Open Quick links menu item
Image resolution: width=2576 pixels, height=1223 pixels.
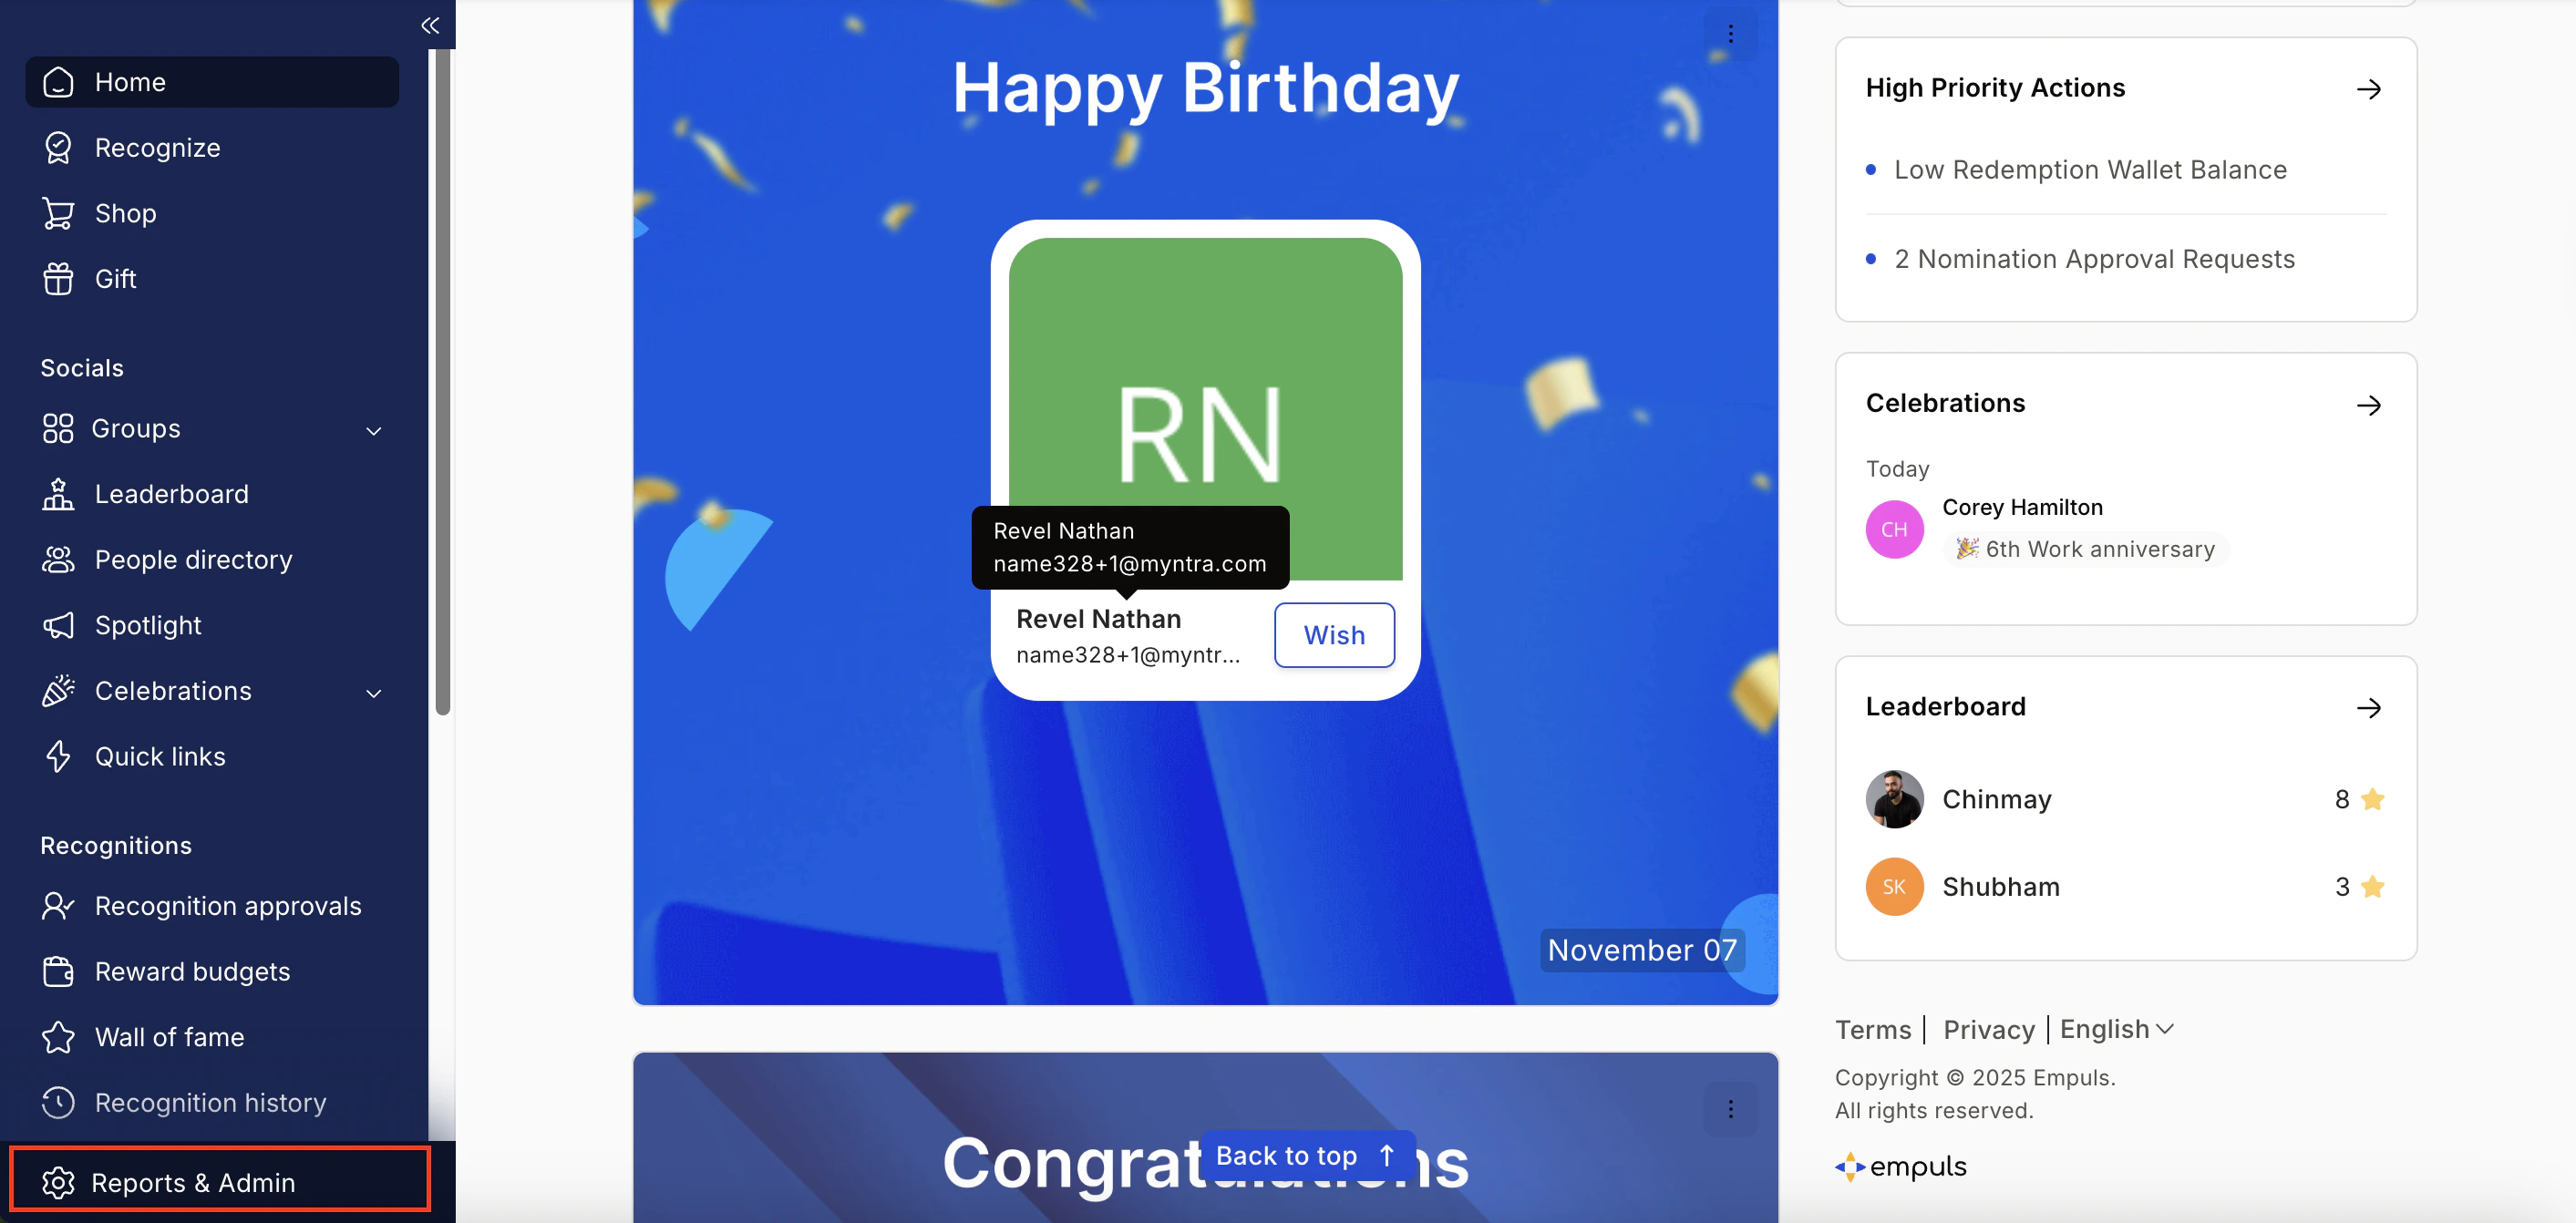point(212,756)
